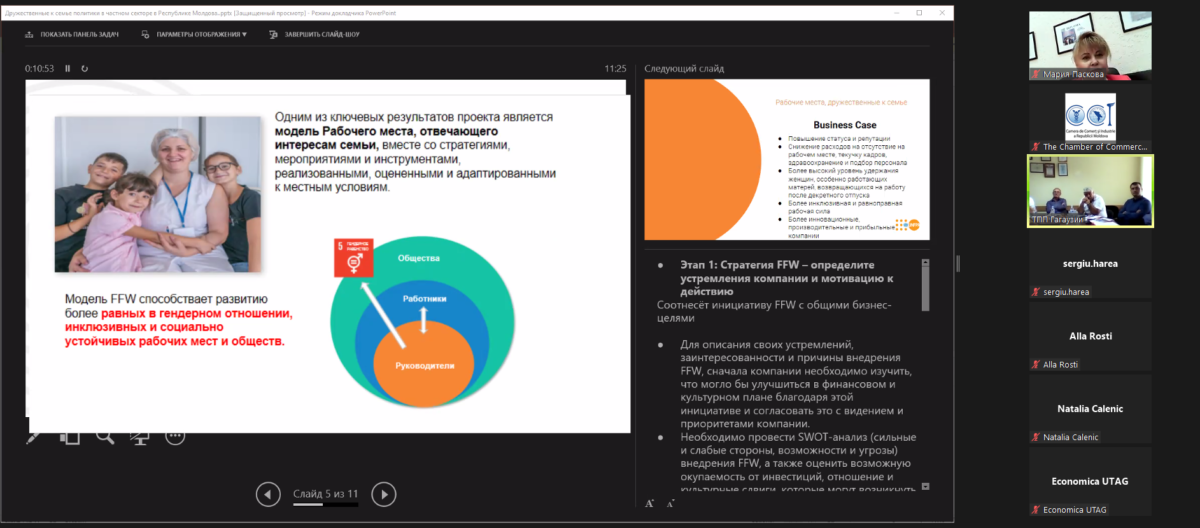
Task: Open the display settings dropdown
Action: [194, 34]
